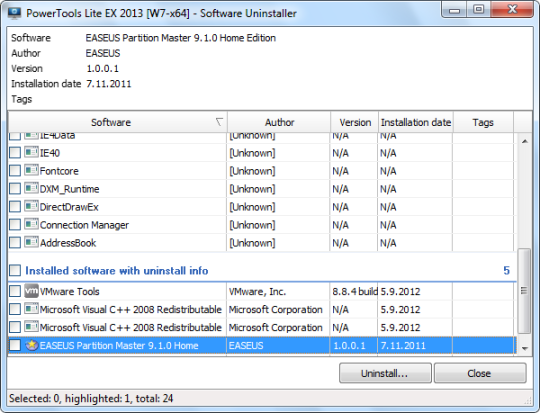The width and height of the screenshot is (540, 413).
Task: Sort by the Tags column header
Action: 483,122
